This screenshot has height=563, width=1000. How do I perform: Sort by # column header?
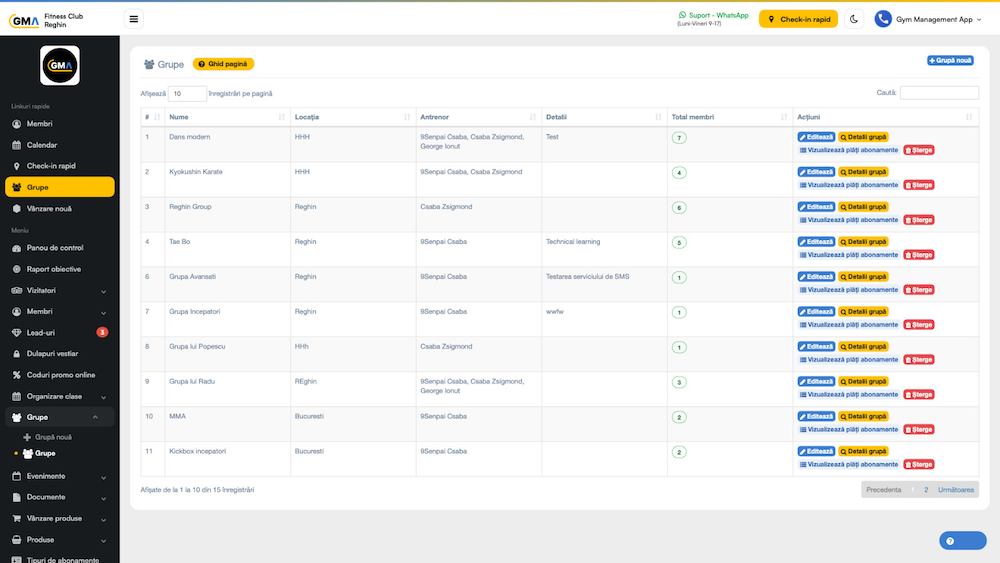pyautogui.click(x=152, y=117)
